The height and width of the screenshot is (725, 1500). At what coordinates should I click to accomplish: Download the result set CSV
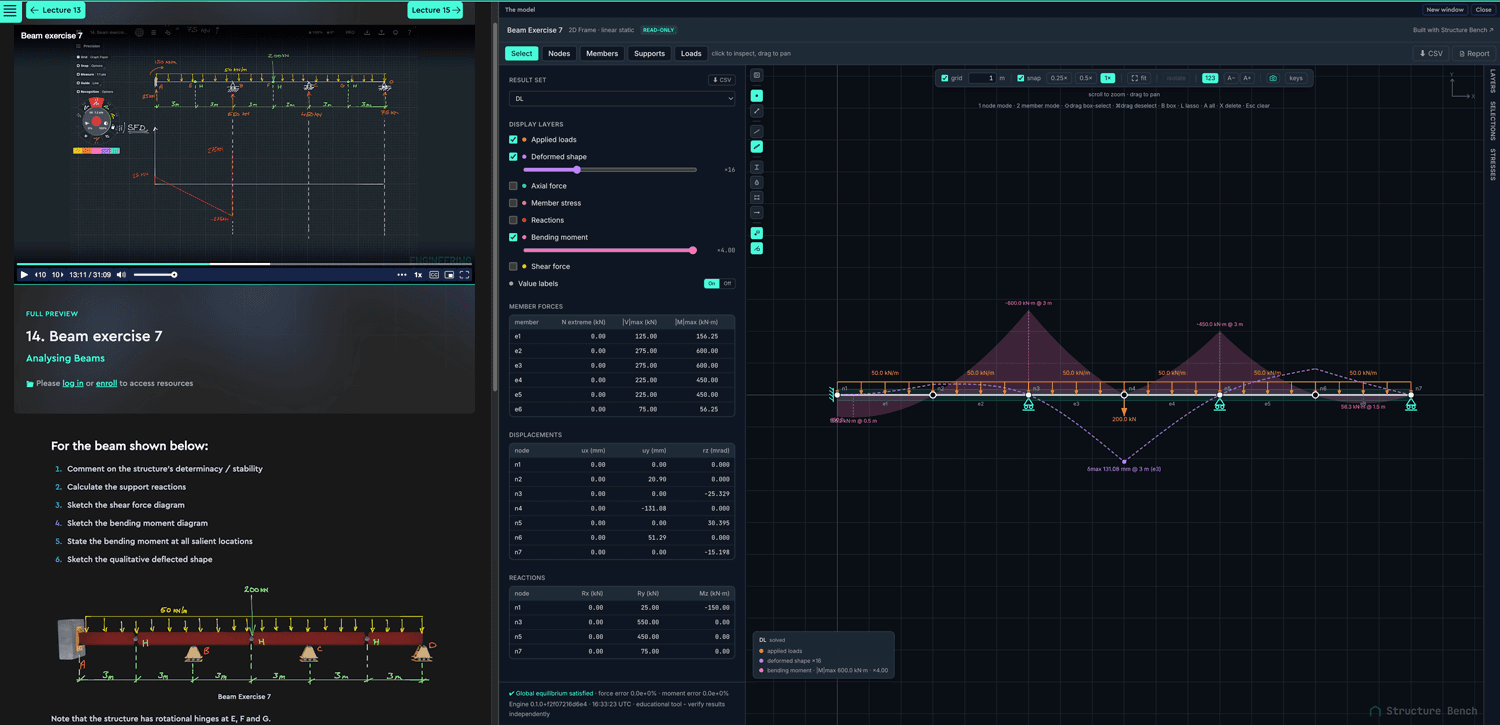click(x=721, y=80)
